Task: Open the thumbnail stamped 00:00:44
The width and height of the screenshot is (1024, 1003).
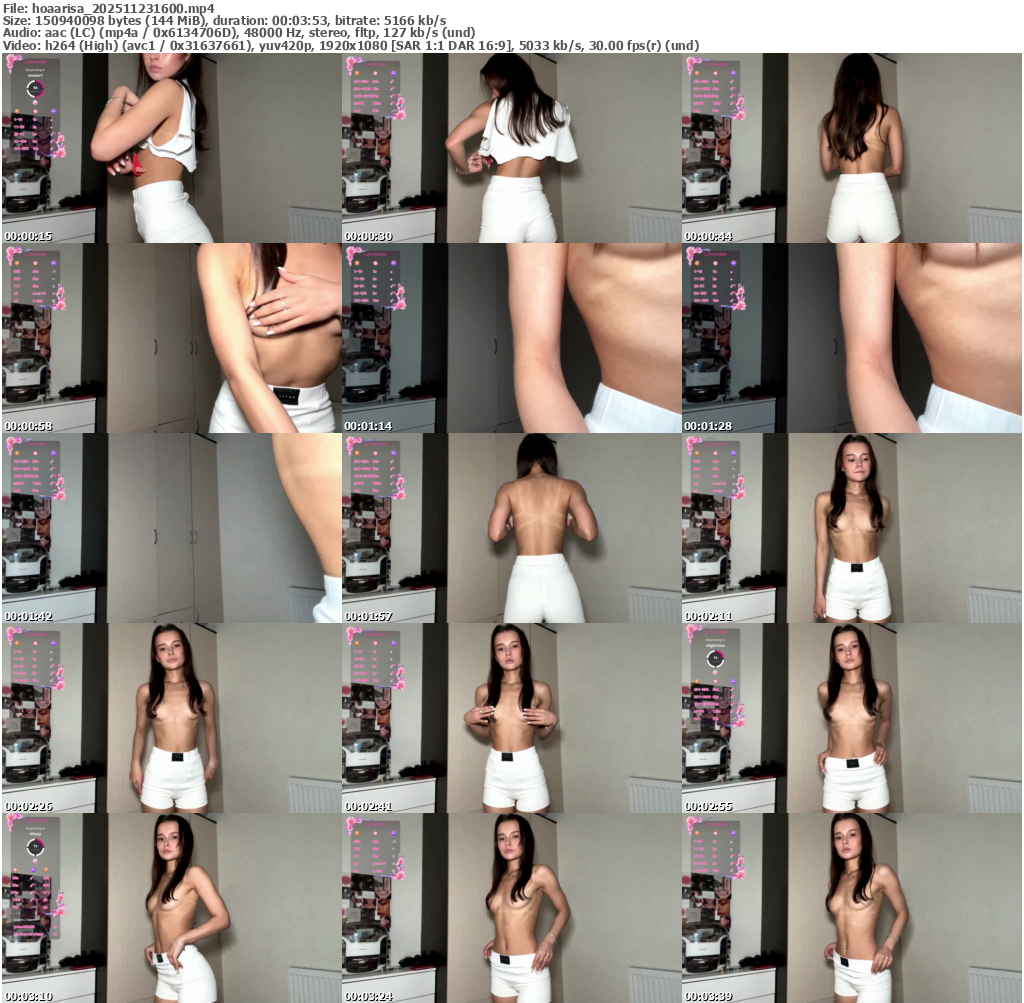Action: (x=852, y=148)
